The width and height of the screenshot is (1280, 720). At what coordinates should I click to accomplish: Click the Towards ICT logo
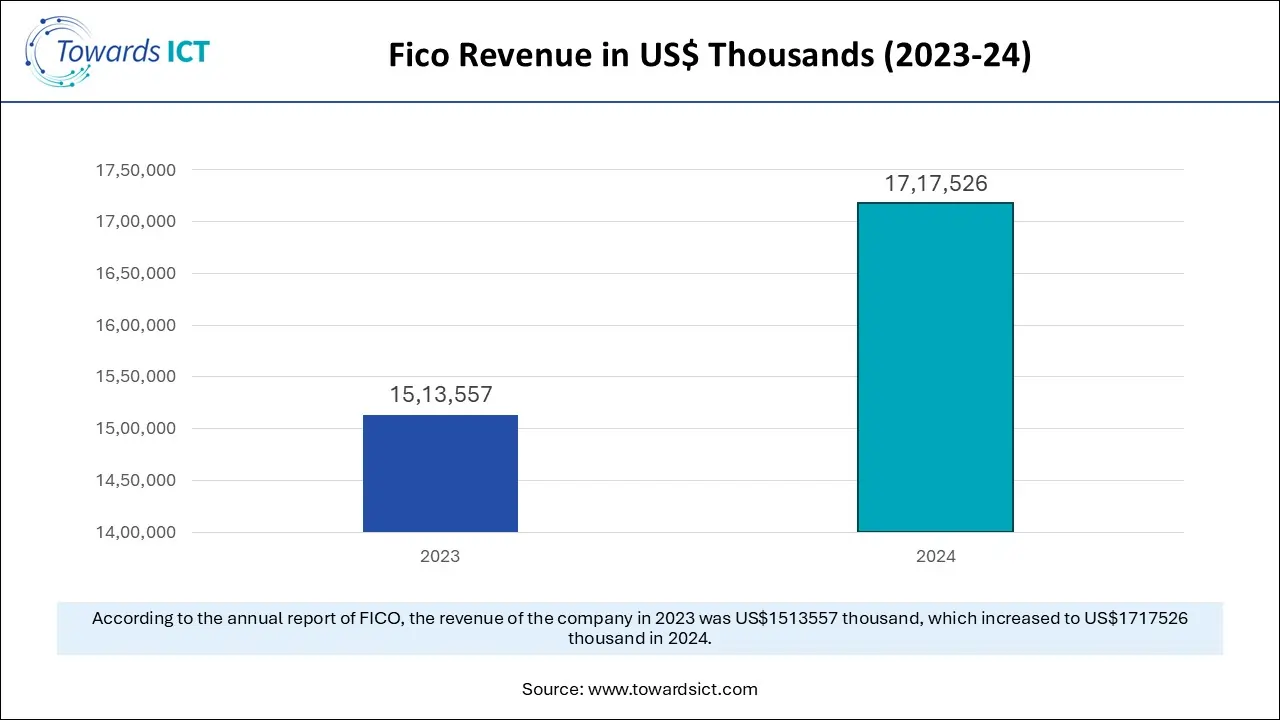pyautogui.click(x=117, y=50)
